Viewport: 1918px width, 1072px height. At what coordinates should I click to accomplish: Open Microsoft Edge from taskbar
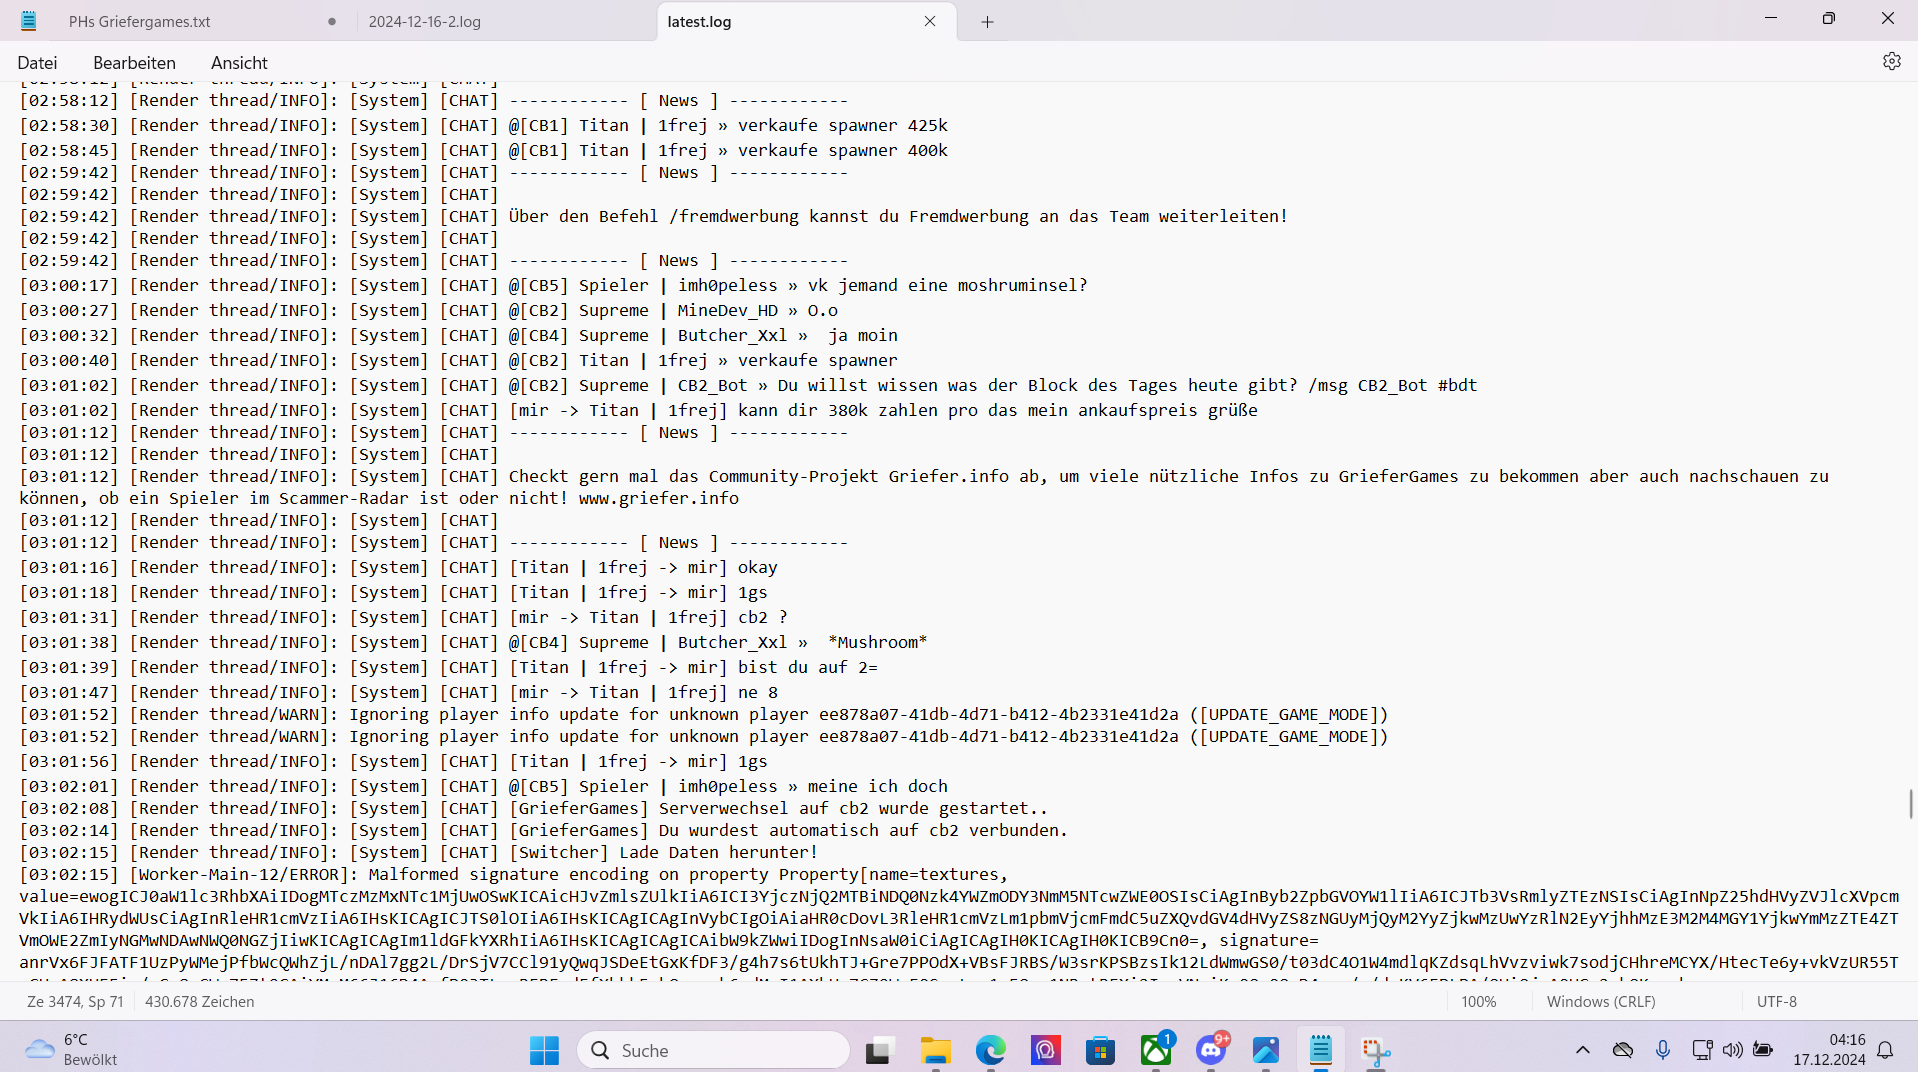pos(990,1050)
